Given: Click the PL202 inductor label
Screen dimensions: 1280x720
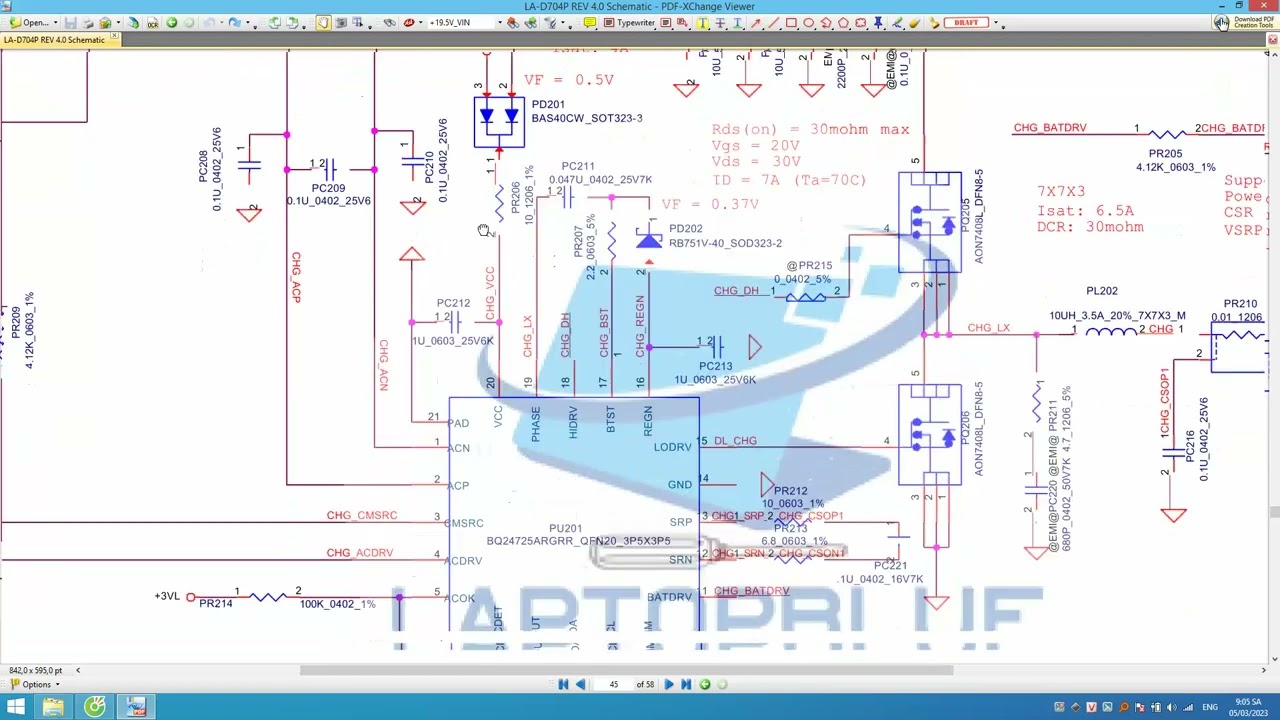Looking at the screenshot, I should pos(1102,291).
